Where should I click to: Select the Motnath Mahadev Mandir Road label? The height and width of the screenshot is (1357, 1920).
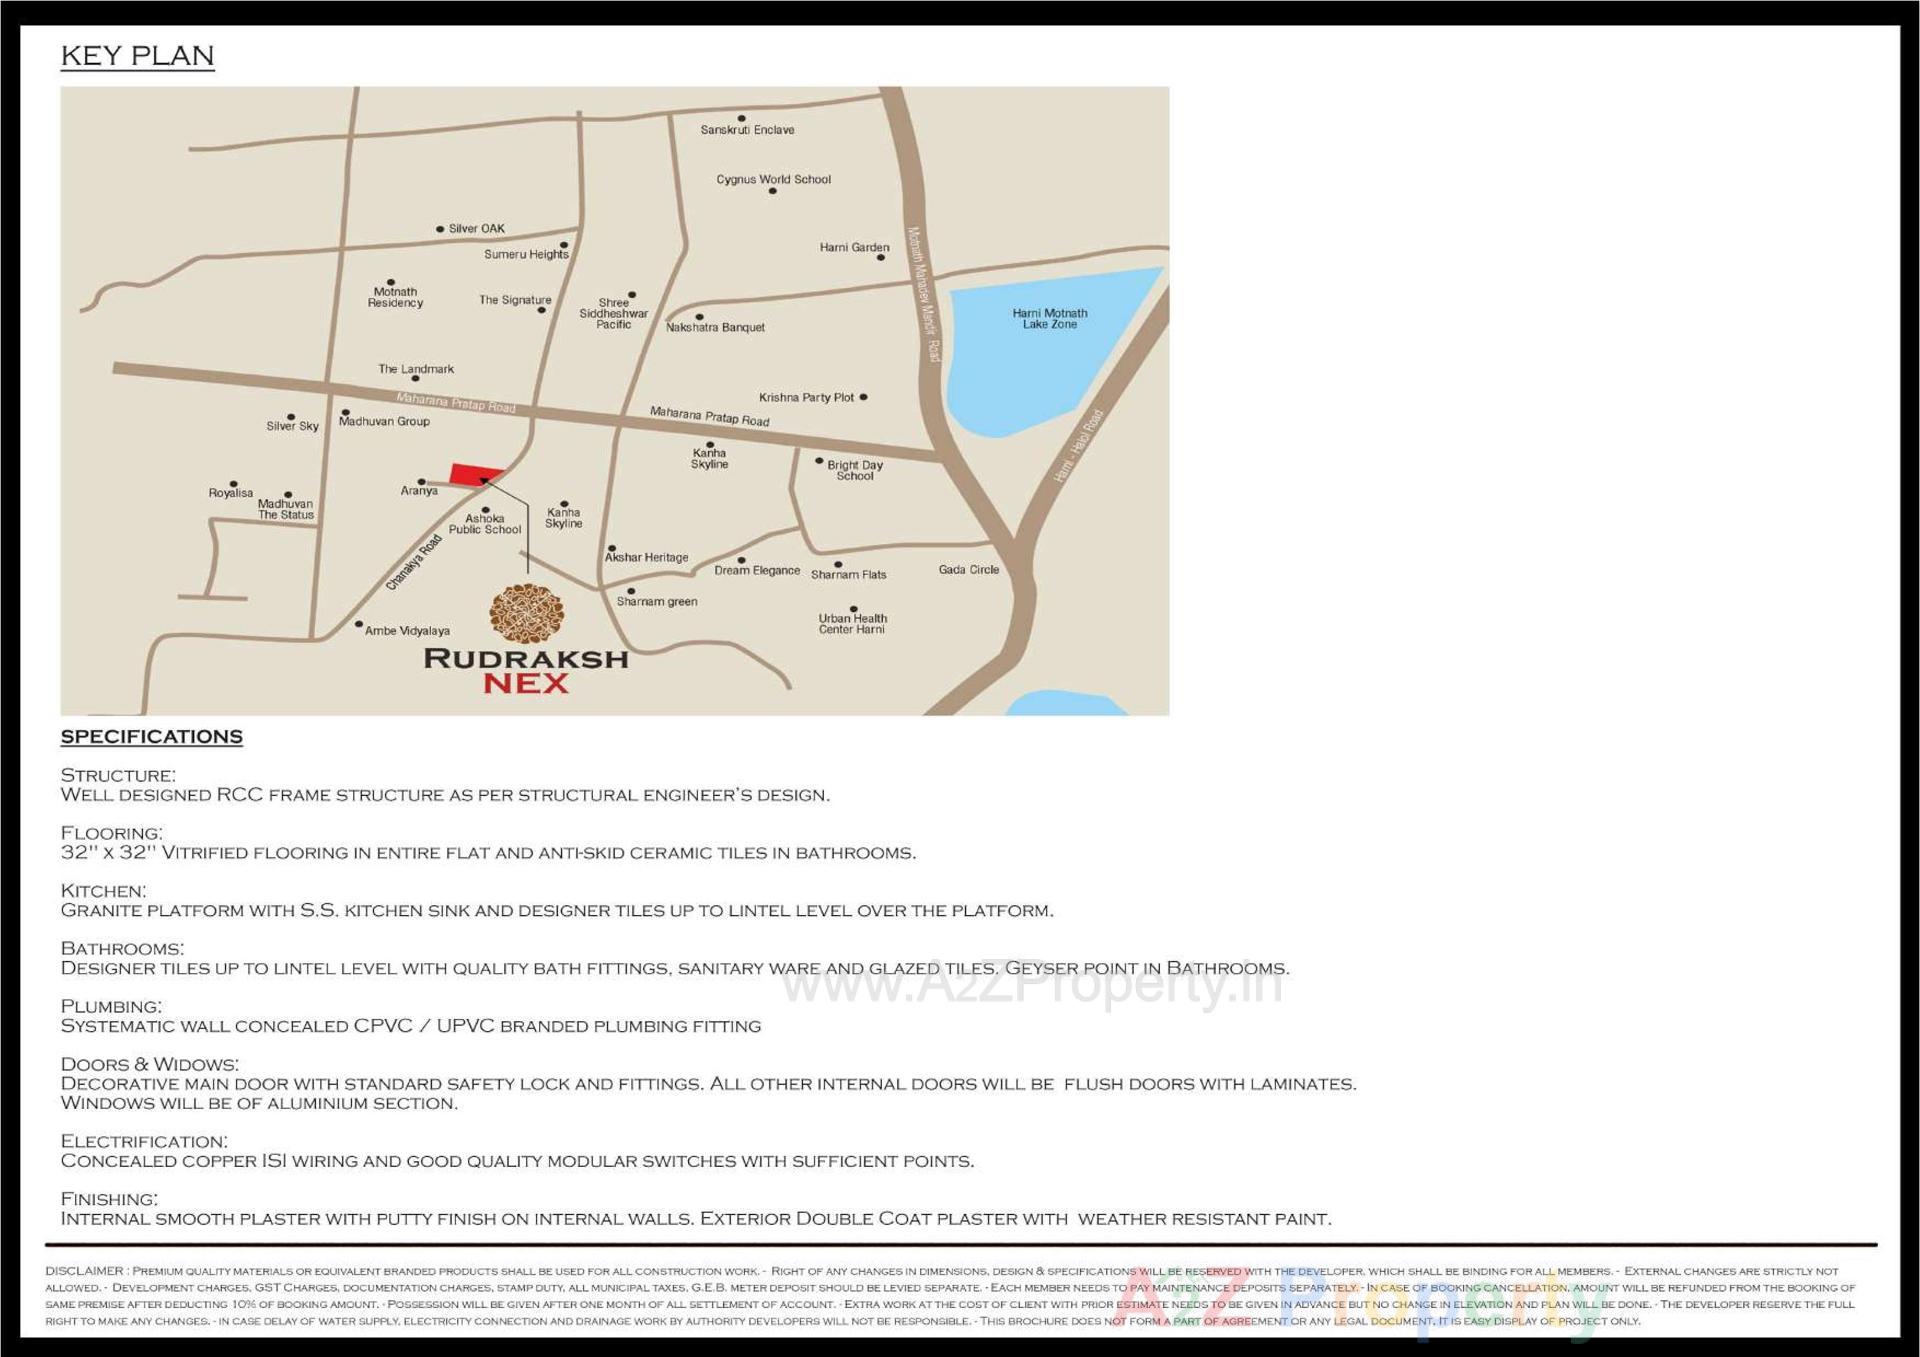[x=922, y=290]
